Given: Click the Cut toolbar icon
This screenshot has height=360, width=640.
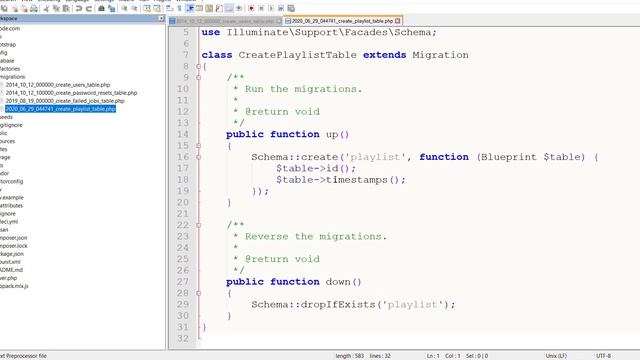Looking at the screenshot, I should 46,8.
